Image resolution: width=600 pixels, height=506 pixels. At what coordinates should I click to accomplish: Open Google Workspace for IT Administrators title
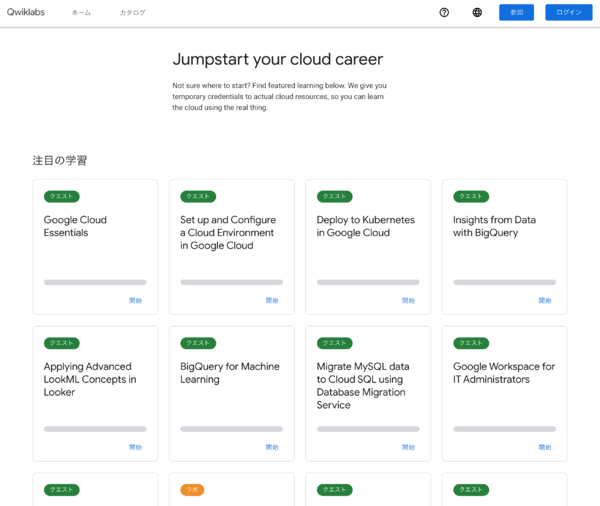pos(504,373)
